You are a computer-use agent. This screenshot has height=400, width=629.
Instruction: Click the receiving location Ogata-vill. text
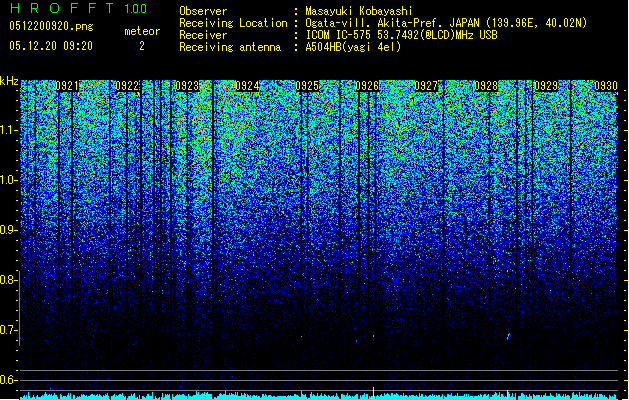(x=446, y=23)
